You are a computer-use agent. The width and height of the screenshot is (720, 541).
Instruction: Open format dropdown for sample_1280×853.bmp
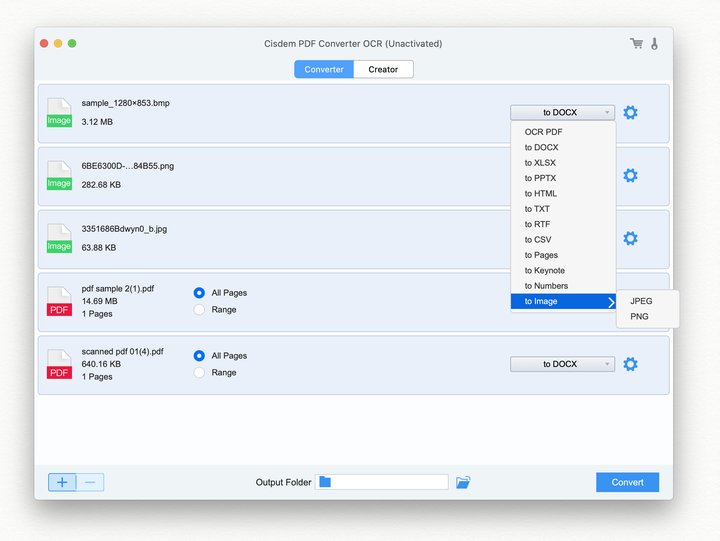[x=562, y=113]
